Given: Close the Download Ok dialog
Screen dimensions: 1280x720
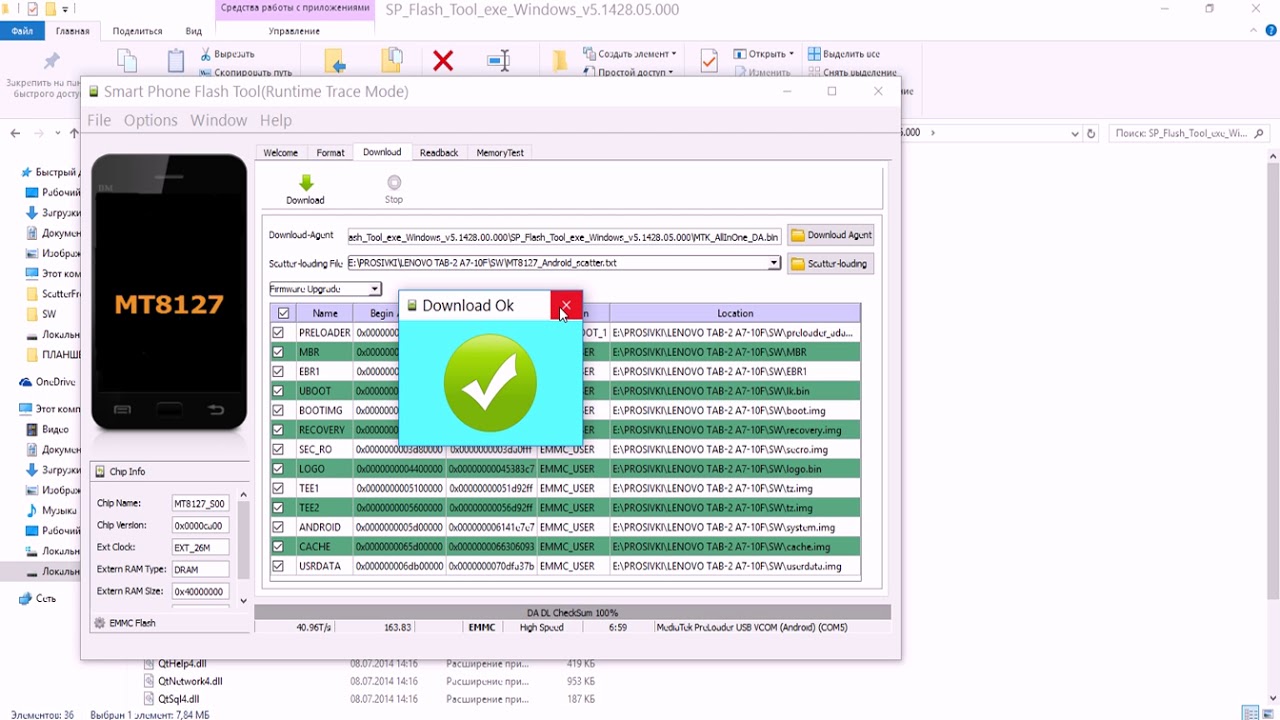Looking at the screenshot, I should point(566,305).
